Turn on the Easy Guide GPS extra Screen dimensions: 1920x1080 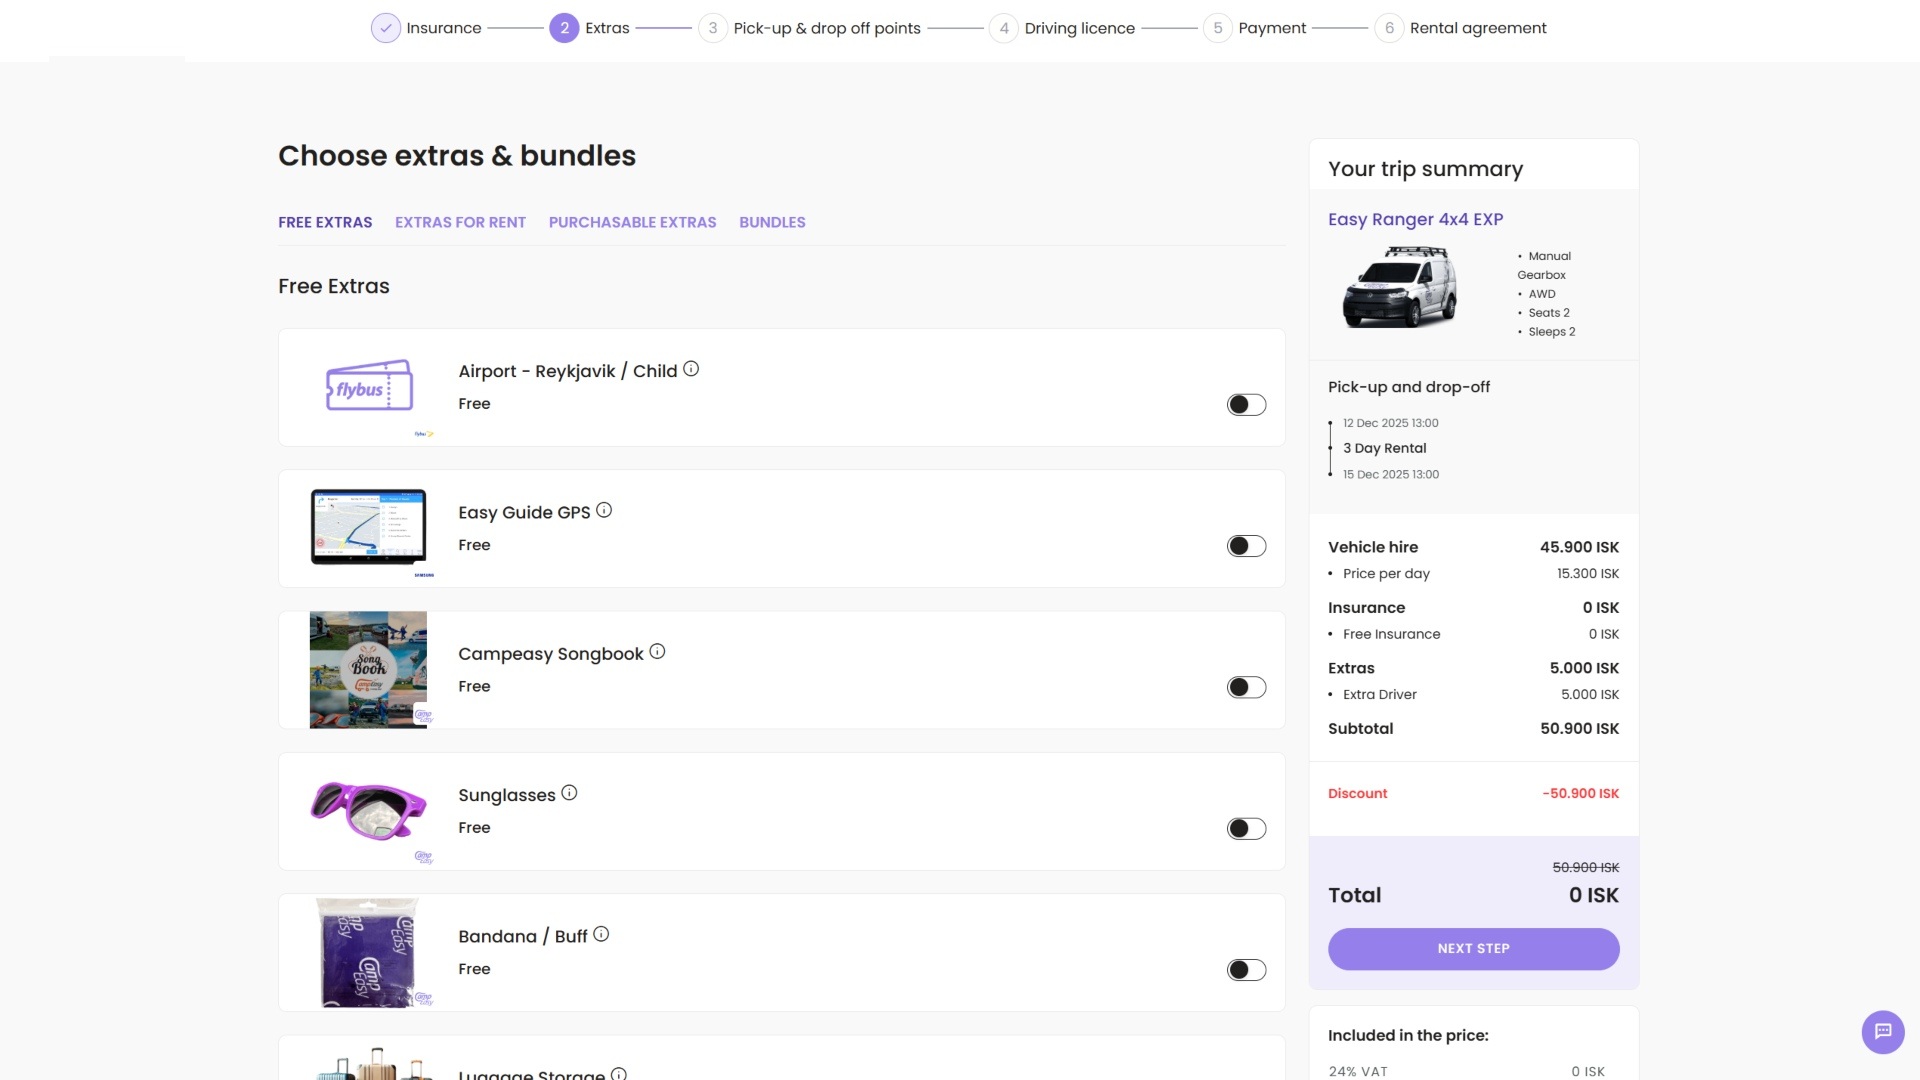pyautogui.click(x=1246, y=545)
